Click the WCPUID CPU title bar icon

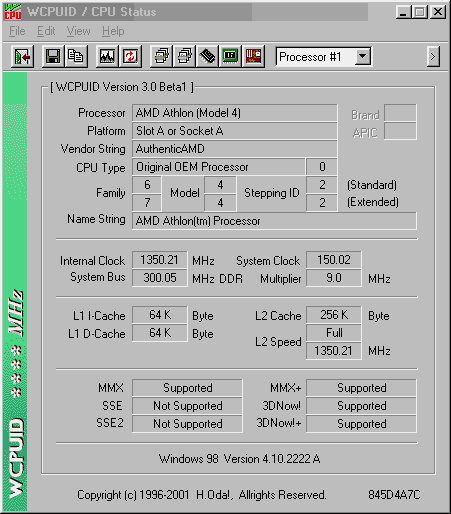point(13,12)
